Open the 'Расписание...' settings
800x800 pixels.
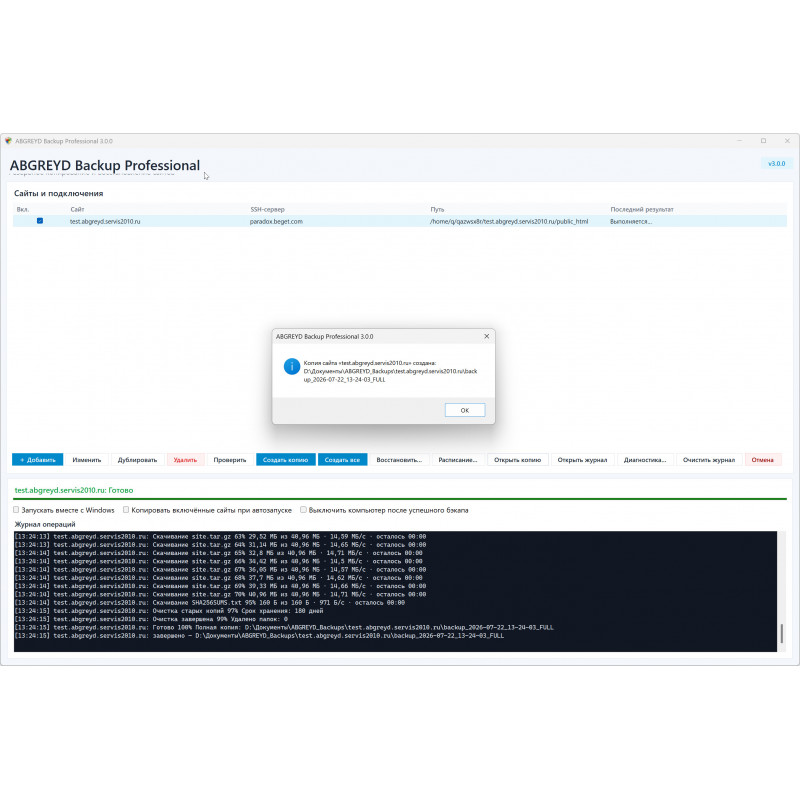[458, 460]
